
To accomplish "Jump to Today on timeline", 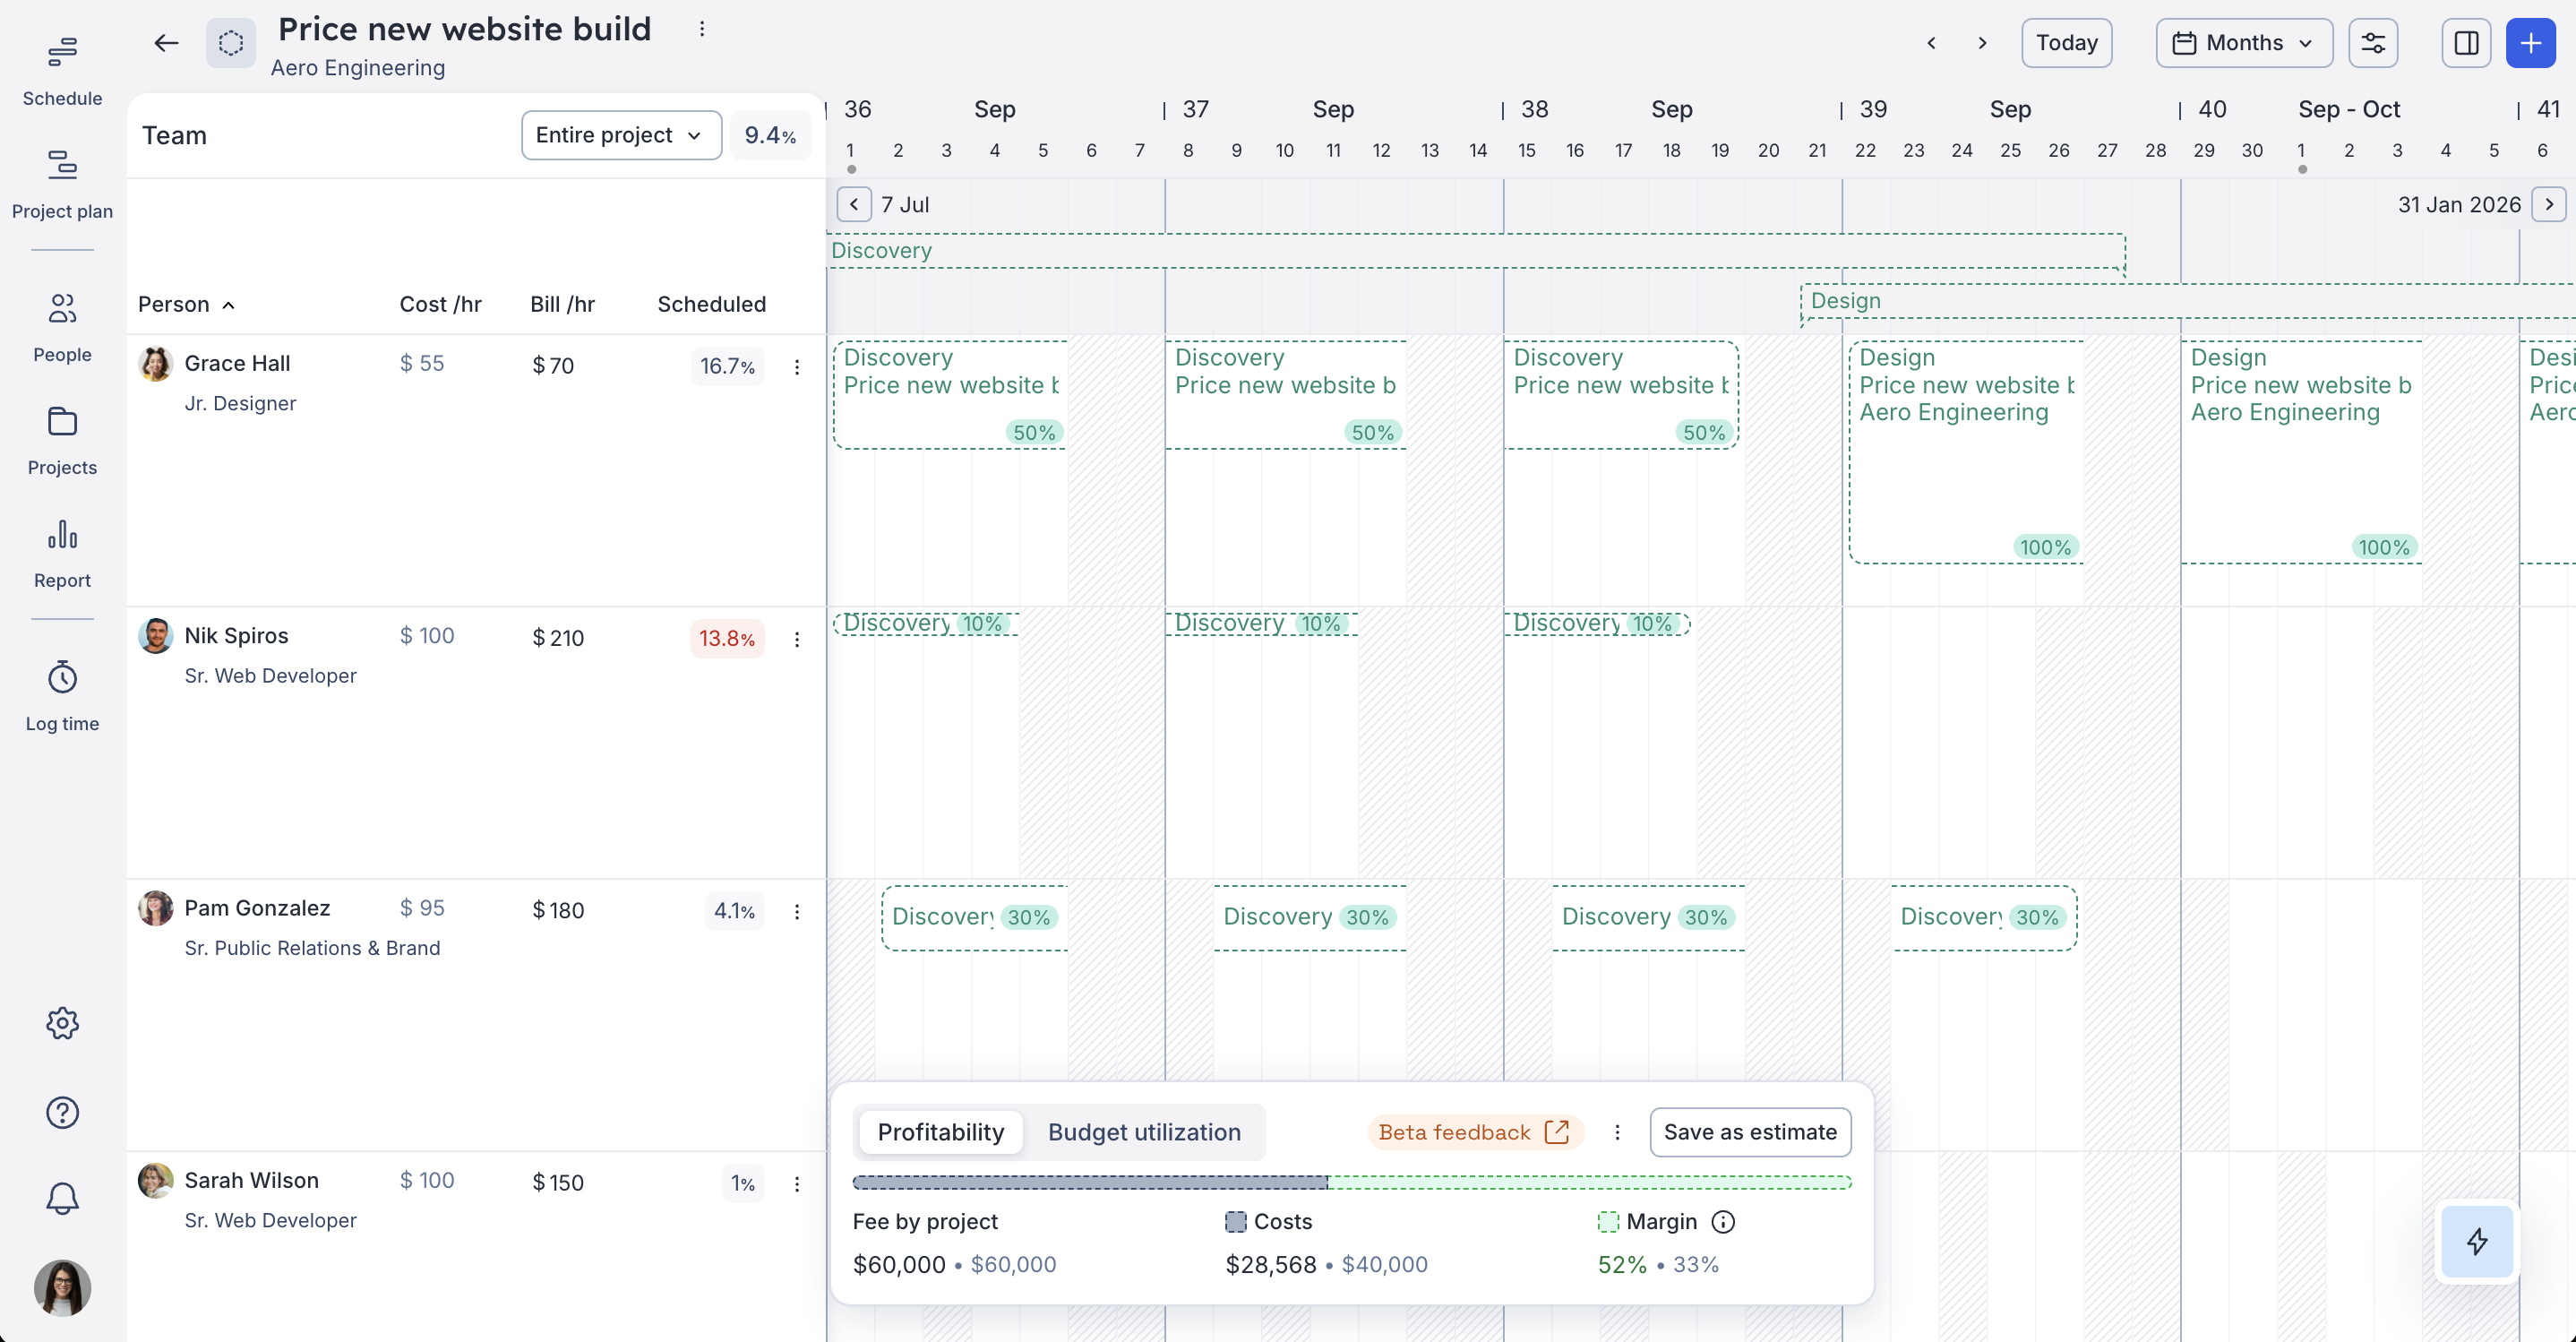I will tap(2066, 43).
